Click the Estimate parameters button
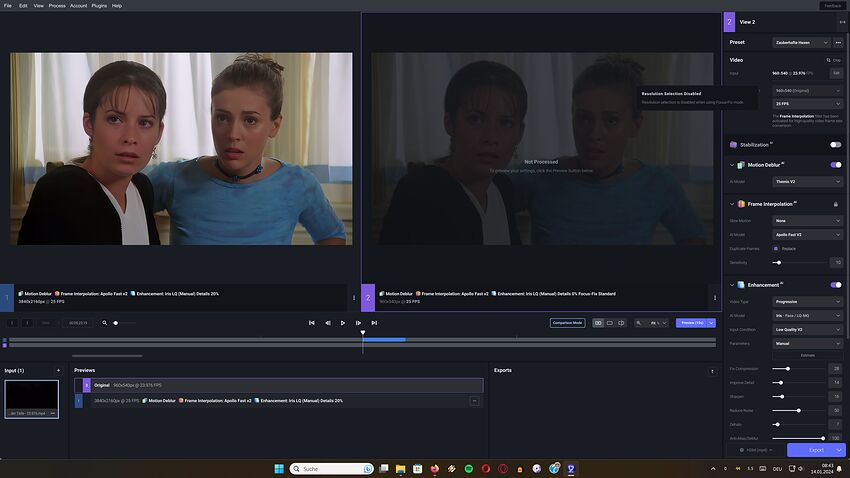 click(808, 355)
